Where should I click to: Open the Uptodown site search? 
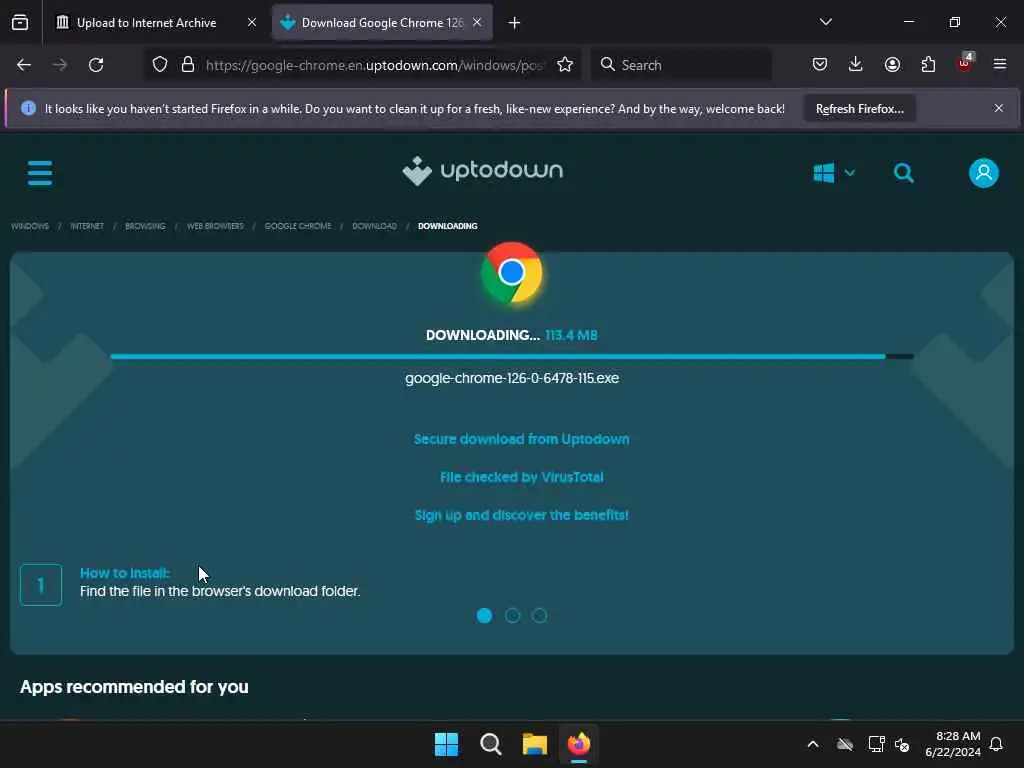903,173
